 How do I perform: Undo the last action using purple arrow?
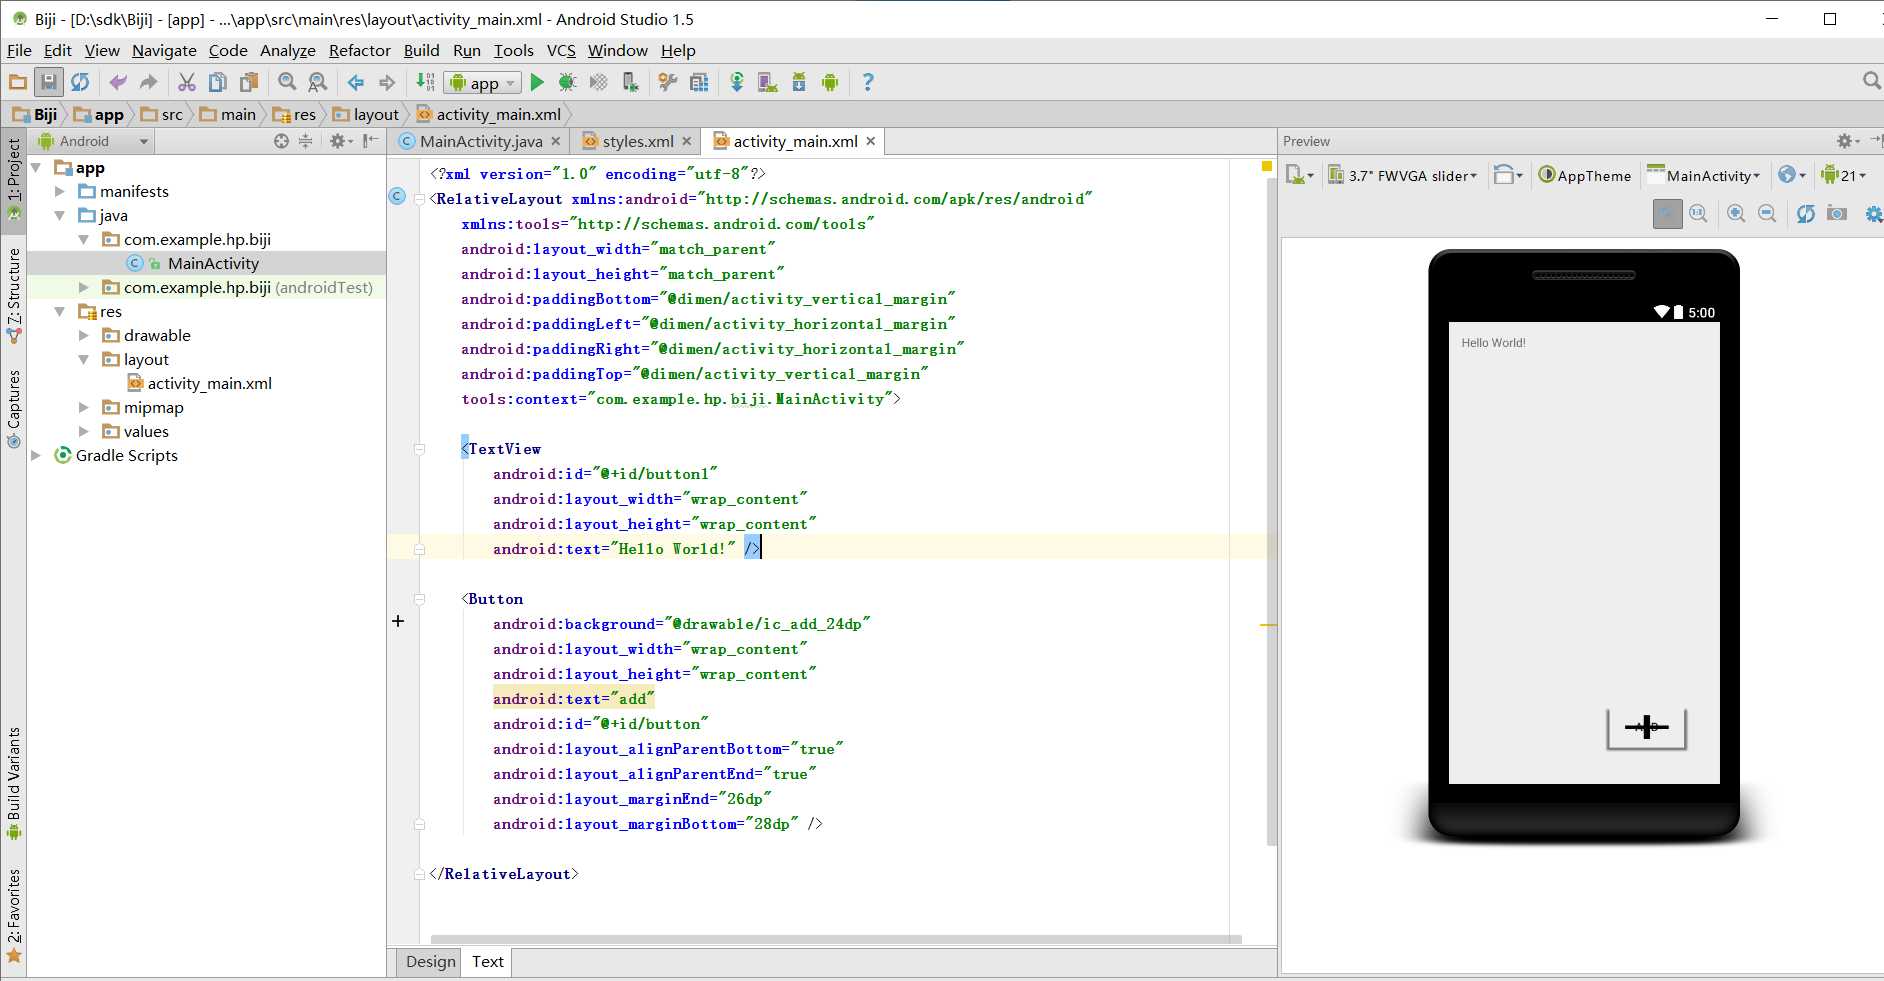118,82
